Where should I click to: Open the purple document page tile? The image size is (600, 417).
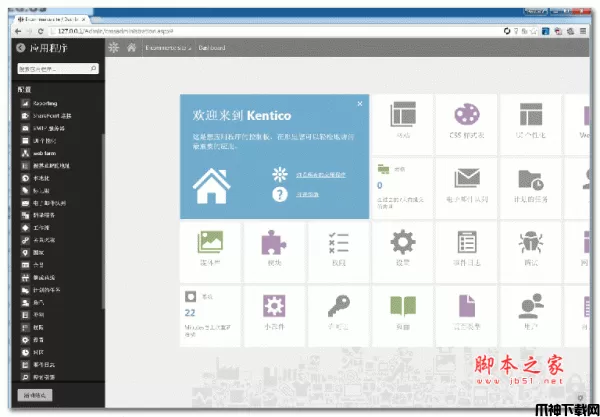466,316
